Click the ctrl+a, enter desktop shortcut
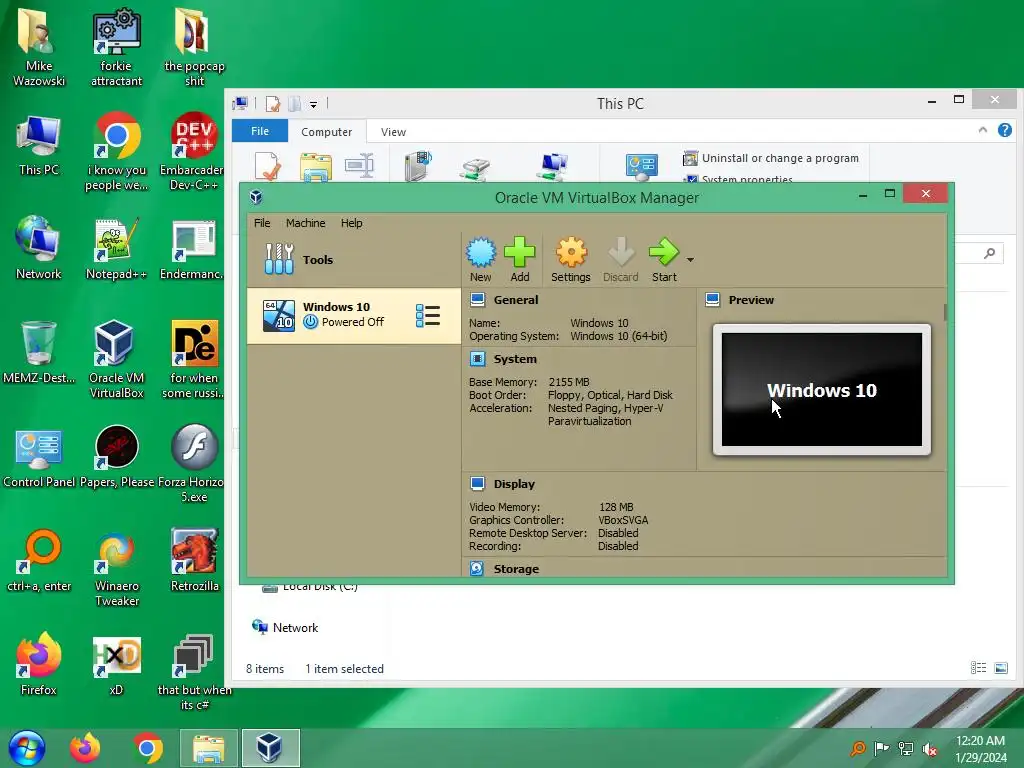The image size is (1024, 768). tap(39, 560)
